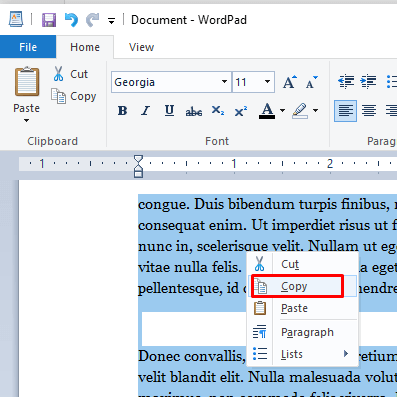Align text left

(x=345, y=111)
